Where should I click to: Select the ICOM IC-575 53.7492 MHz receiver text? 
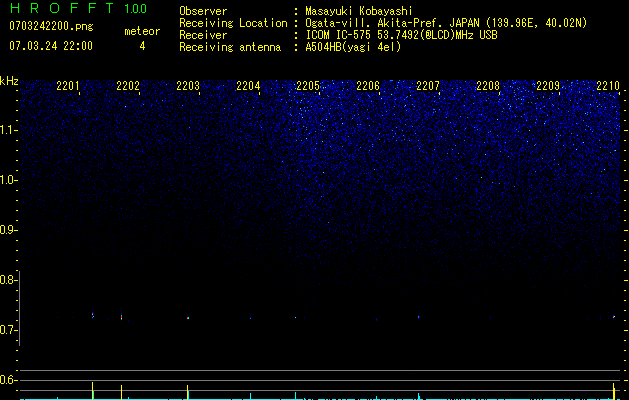click(401, 35)
